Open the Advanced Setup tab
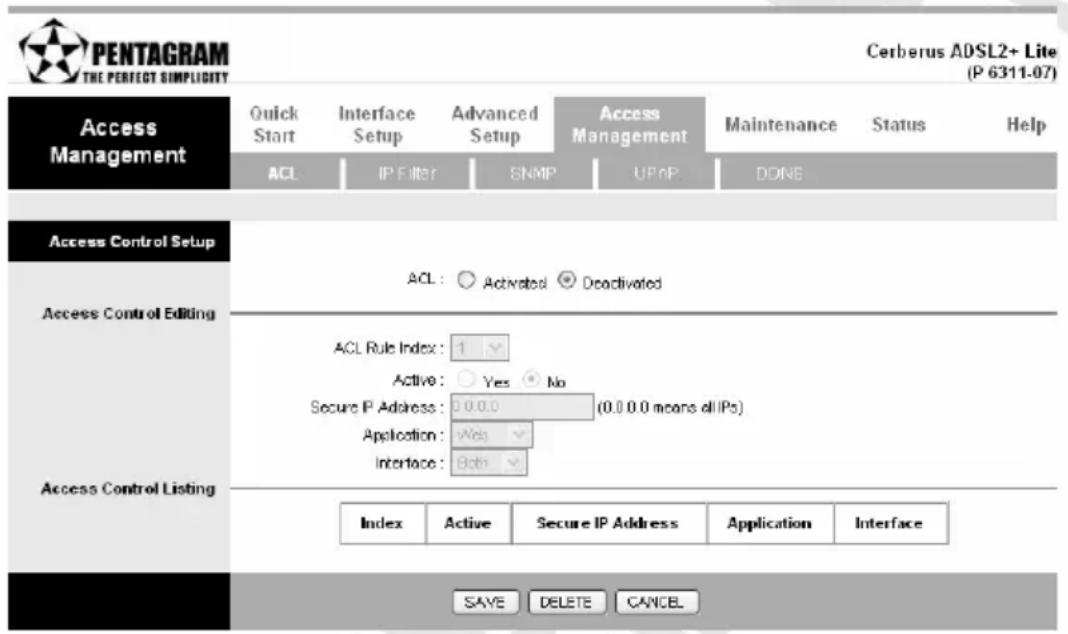Screen dimensions: 1068x634 (494, 125)
